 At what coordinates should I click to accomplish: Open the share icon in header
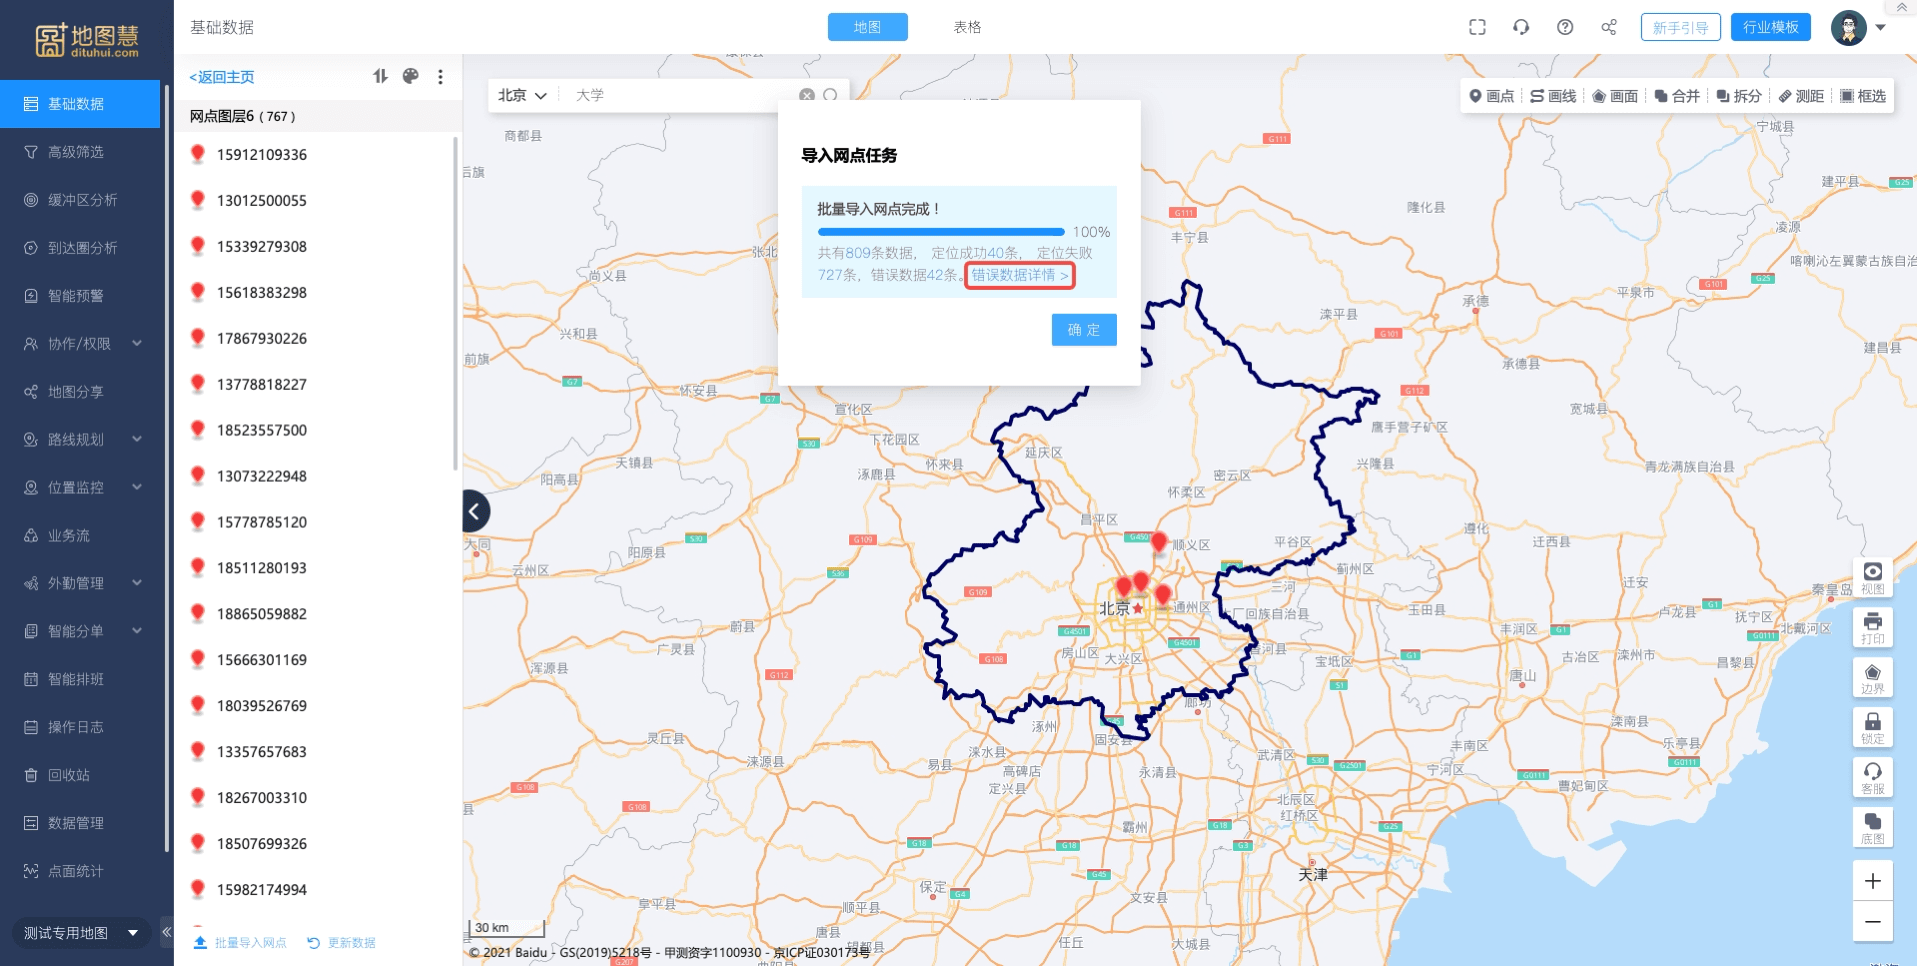(1609, 27)
